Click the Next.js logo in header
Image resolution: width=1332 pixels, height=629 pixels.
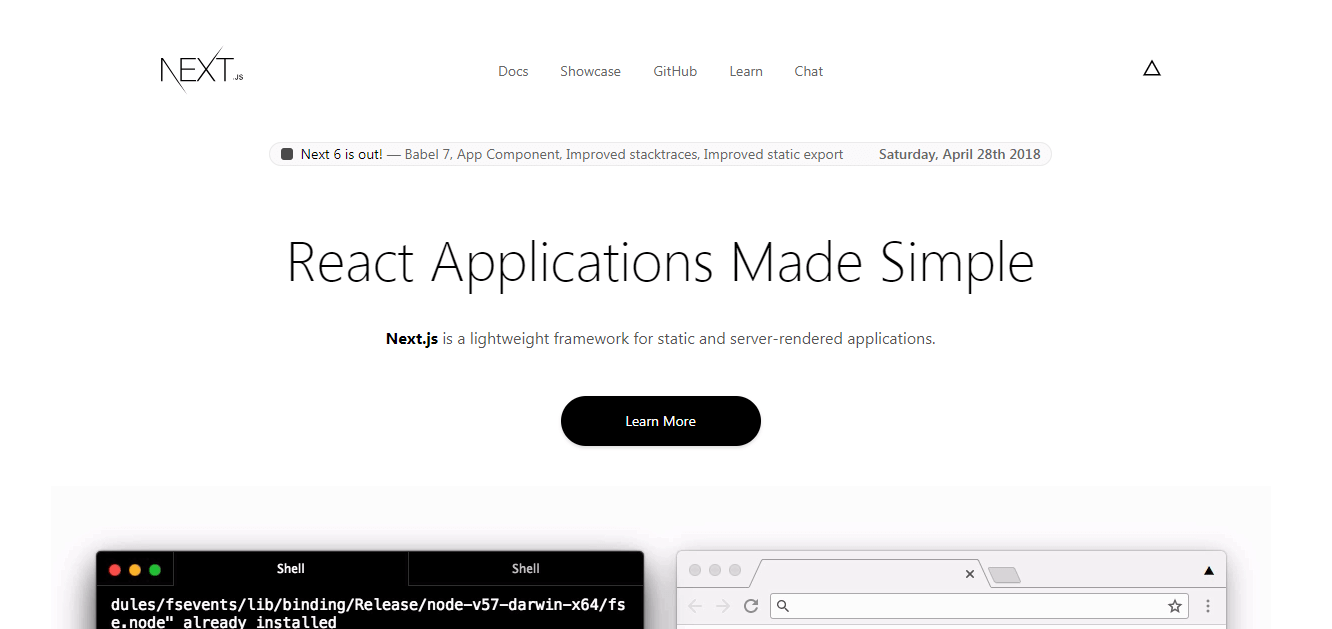click(201, 71)
